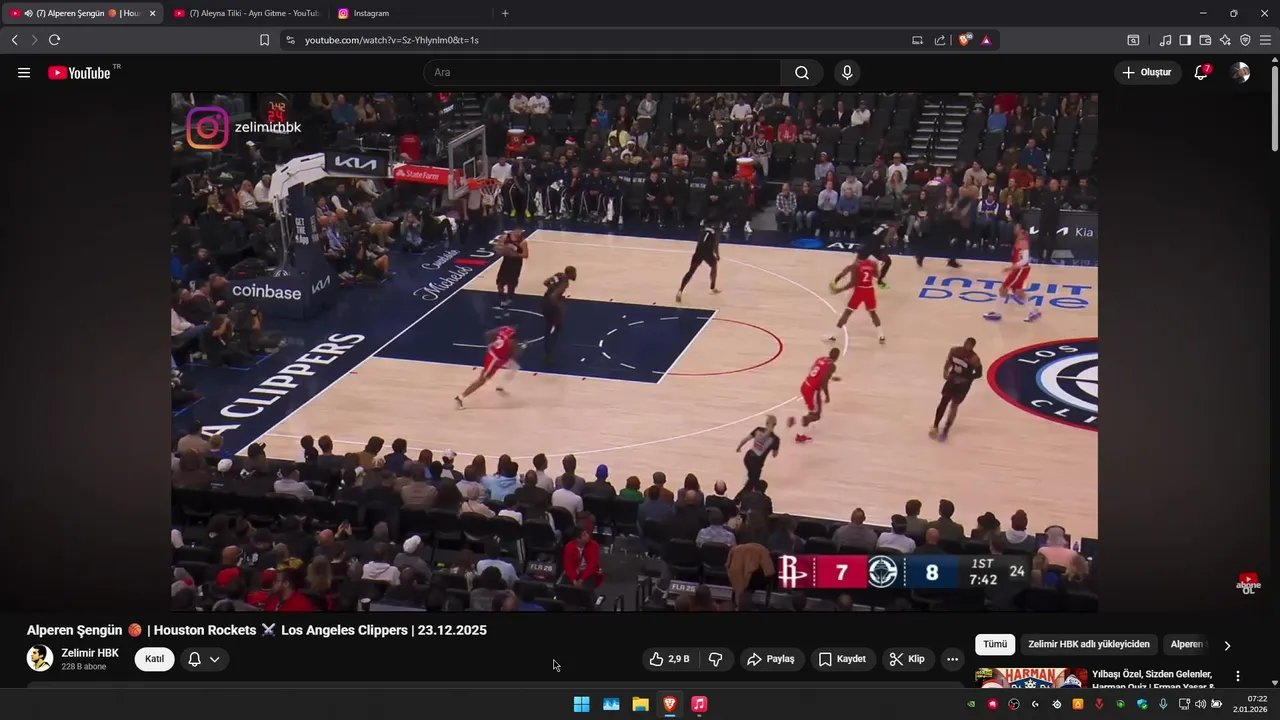Open Brave Rewards triangle icon
The width and height of the screenshot is (1280, 720).
[986, 40]
